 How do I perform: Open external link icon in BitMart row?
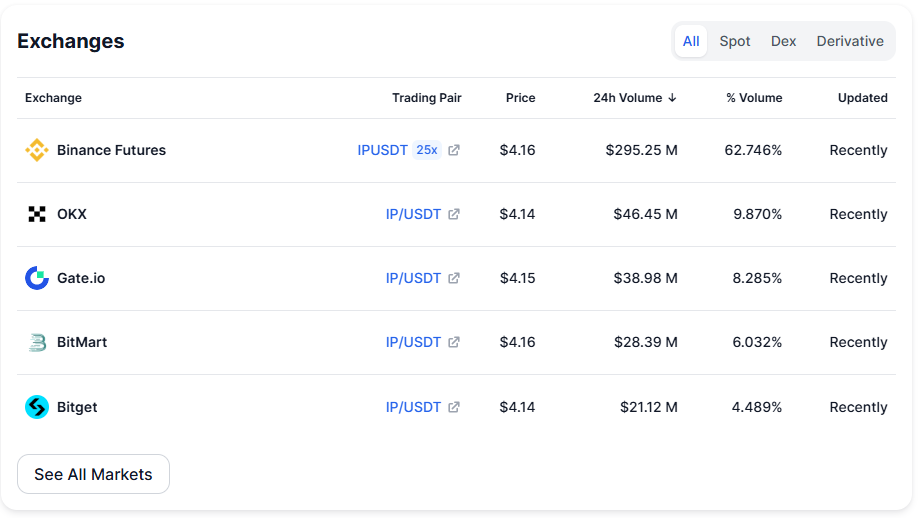click(x=454, y=342)
